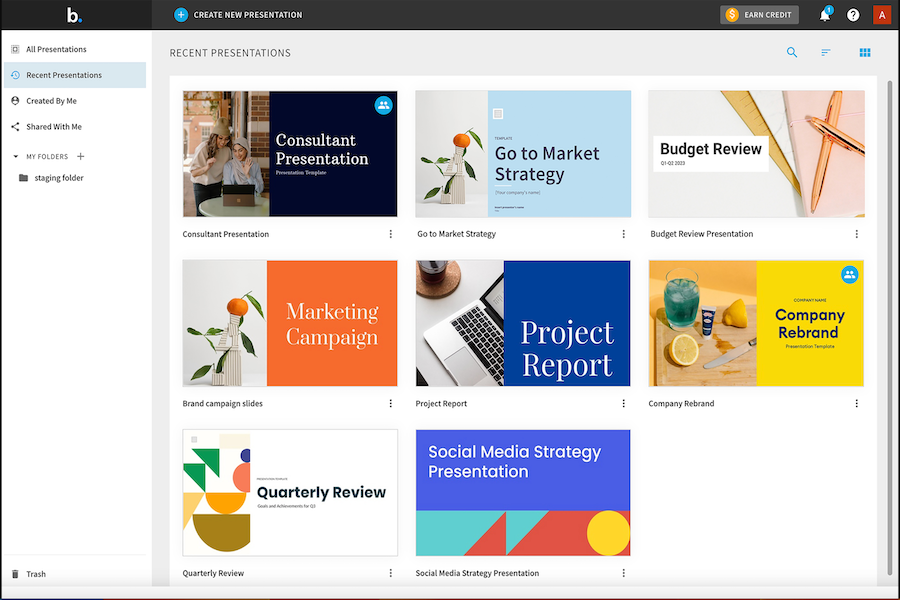Click the 'Project Report' title label
The image size is (900, 600).
[x=441, y=404]
